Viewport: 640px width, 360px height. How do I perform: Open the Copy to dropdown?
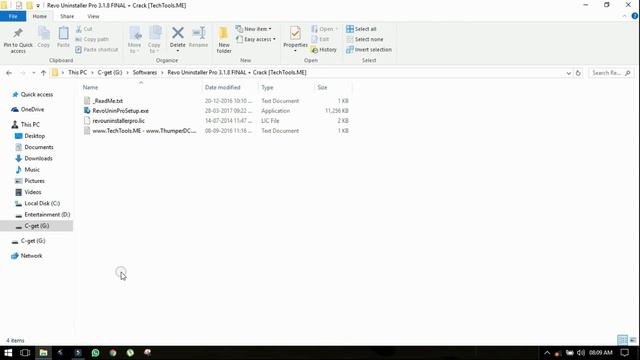pyautogui.click(x=154, y=40)
